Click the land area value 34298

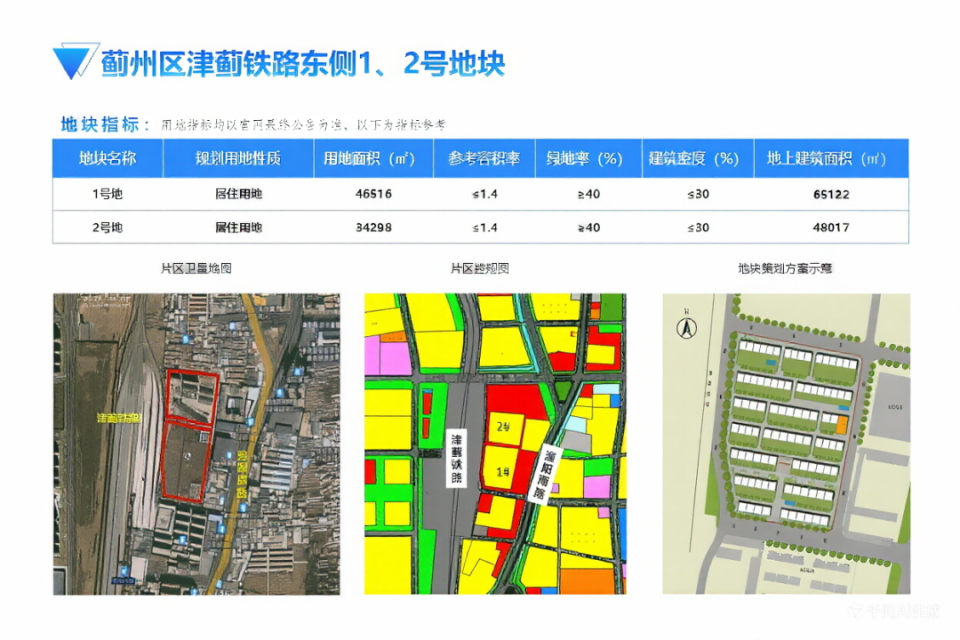coord(373,228)
